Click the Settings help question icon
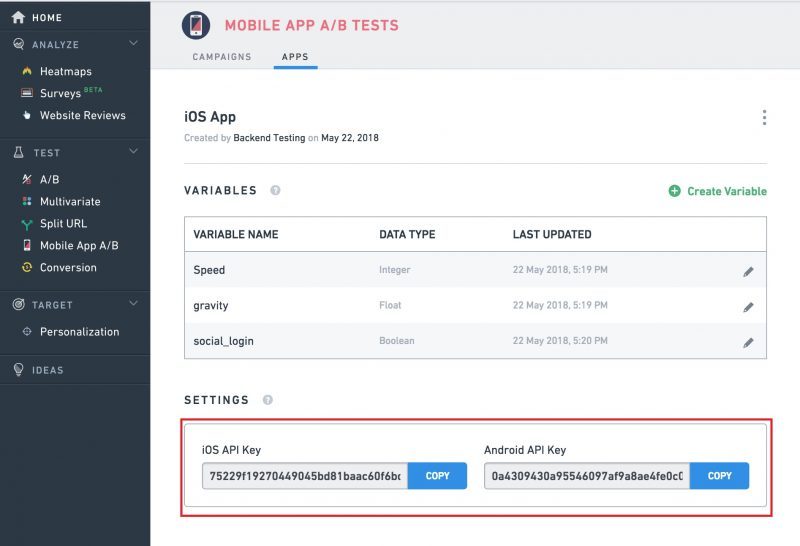 tap(267, 400)
